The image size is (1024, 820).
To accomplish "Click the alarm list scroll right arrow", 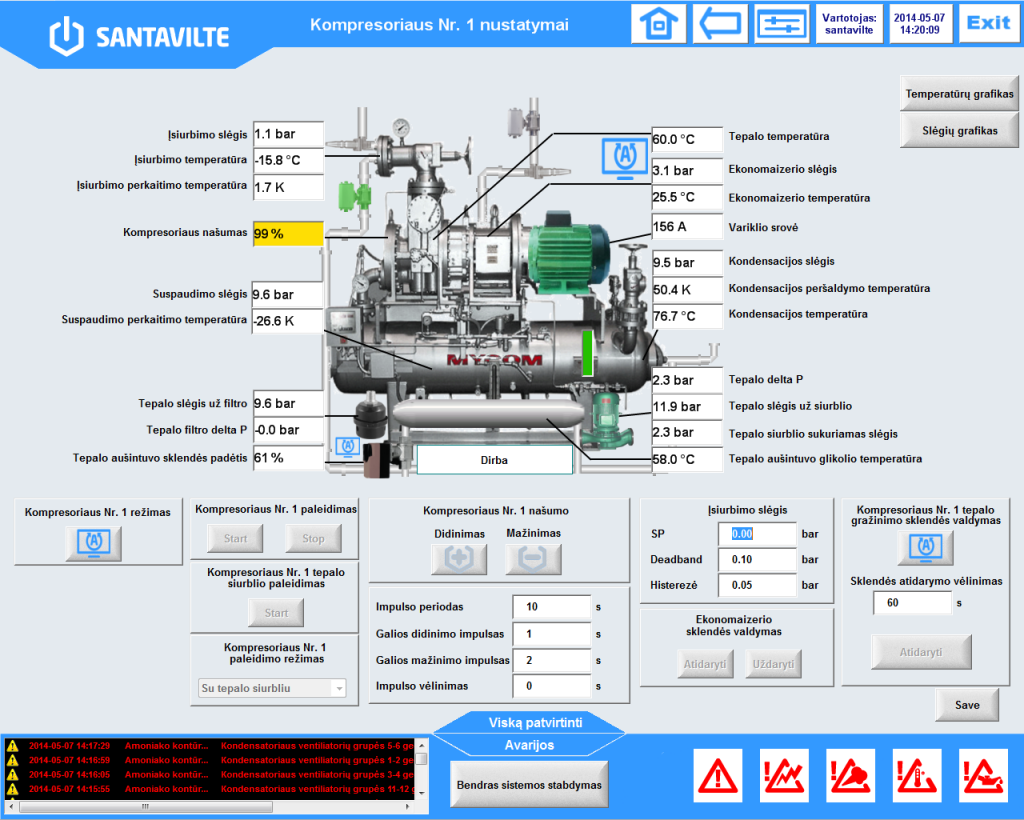I will pyautogui.click(x=408, y=807).
